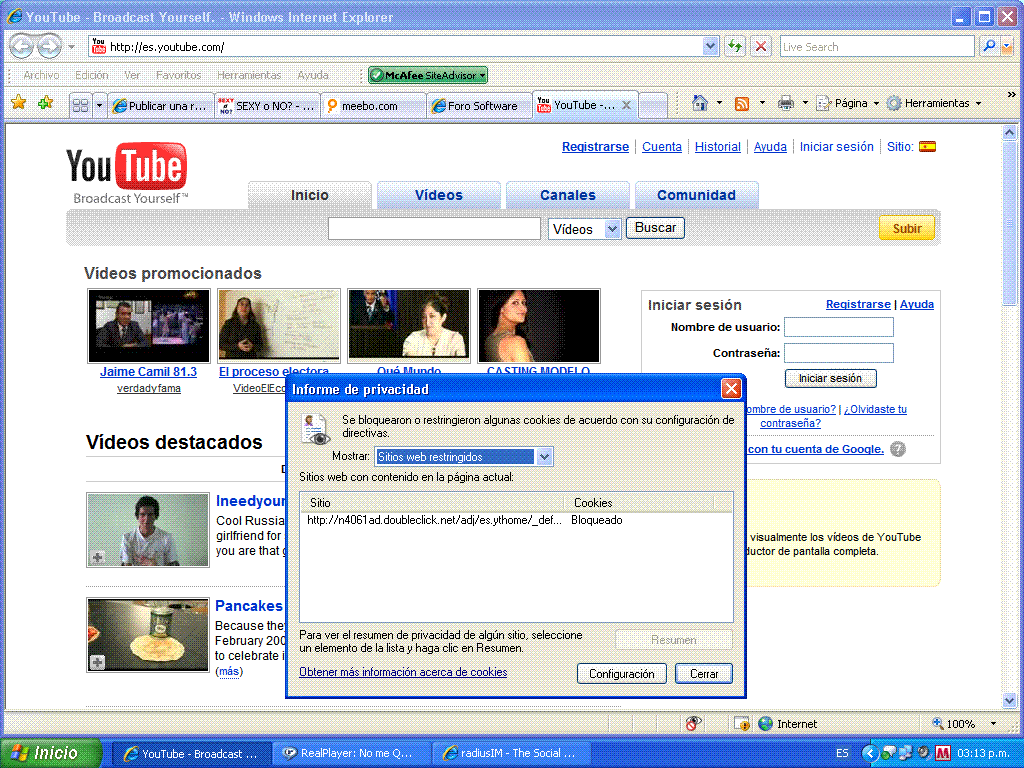Add Pancakes video to queue plus icon
Screen dimensions: 1024x768
[x=97, y=662]
